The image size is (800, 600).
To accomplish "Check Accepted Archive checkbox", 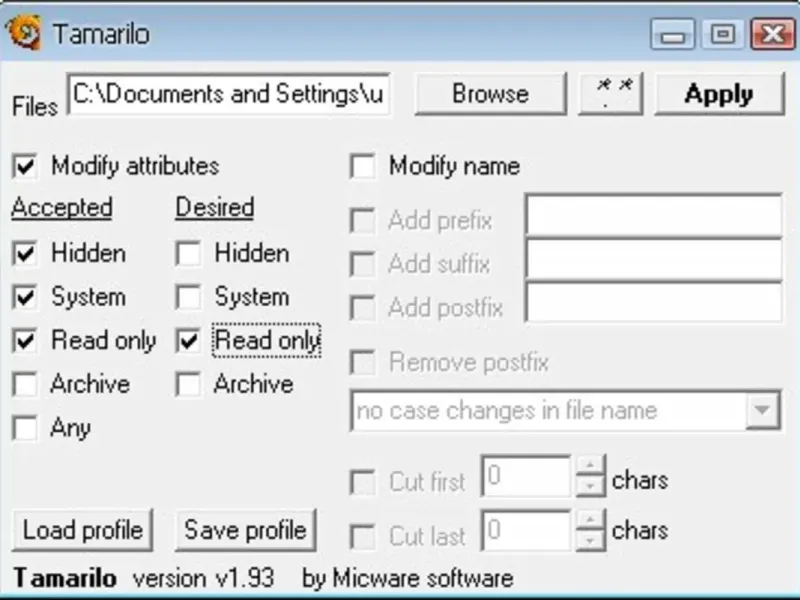I will click(x=25, y=384).
